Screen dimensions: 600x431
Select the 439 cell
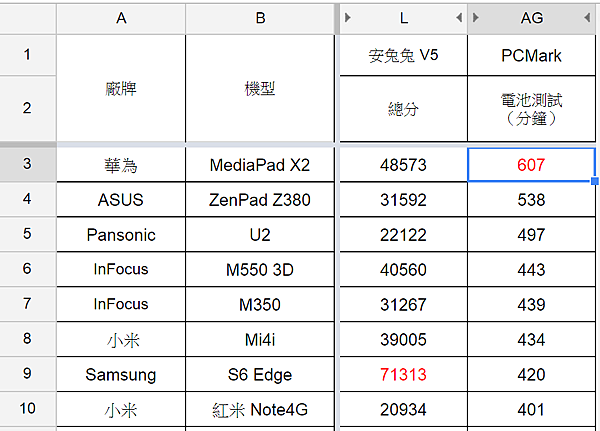tap(532, 305)
